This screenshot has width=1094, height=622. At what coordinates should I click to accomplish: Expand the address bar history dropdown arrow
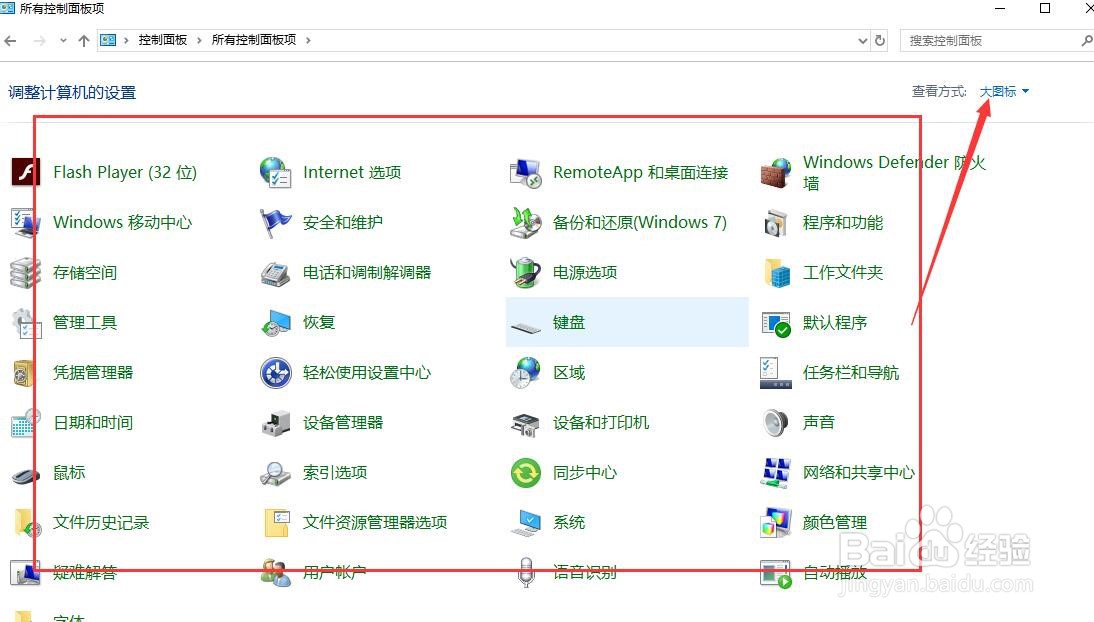click(863, 40)
